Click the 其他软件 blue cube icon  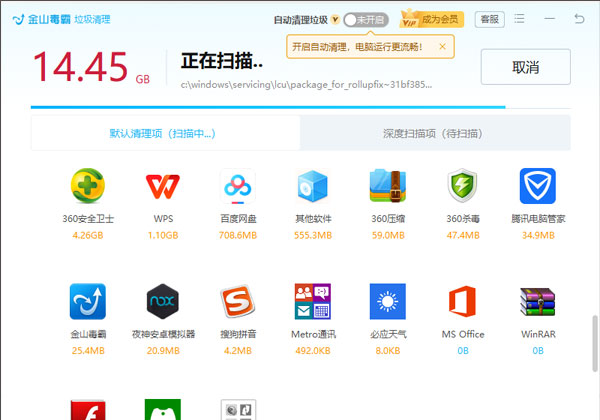pos(313,186)
